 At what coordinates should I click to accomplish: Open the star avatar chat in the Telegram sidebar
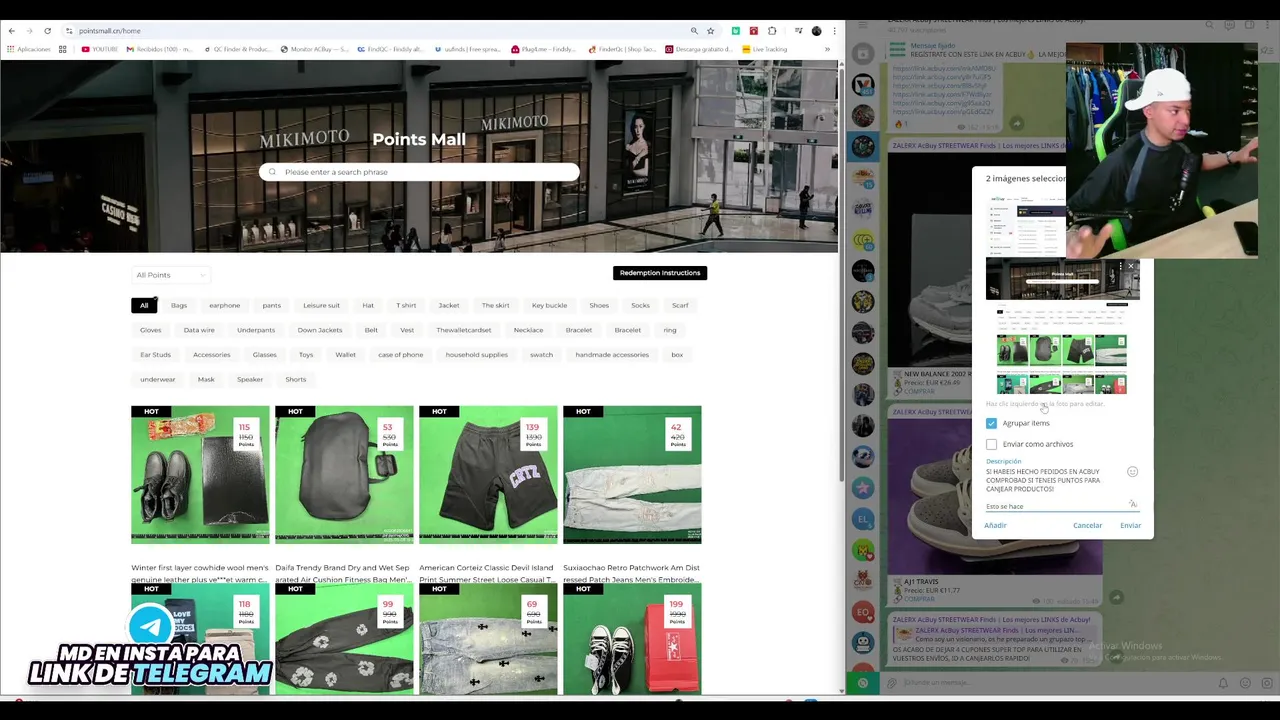(863, 487)
